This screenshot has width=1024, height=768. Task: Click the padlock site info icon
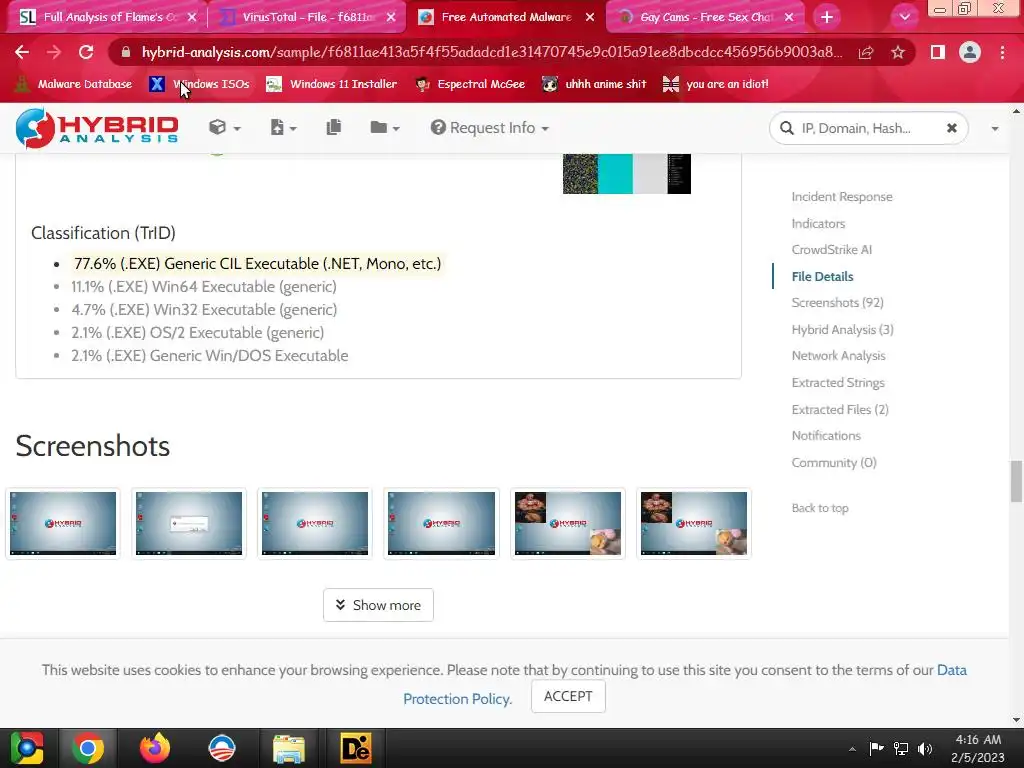pyautogui.click(x=126, y=52)
